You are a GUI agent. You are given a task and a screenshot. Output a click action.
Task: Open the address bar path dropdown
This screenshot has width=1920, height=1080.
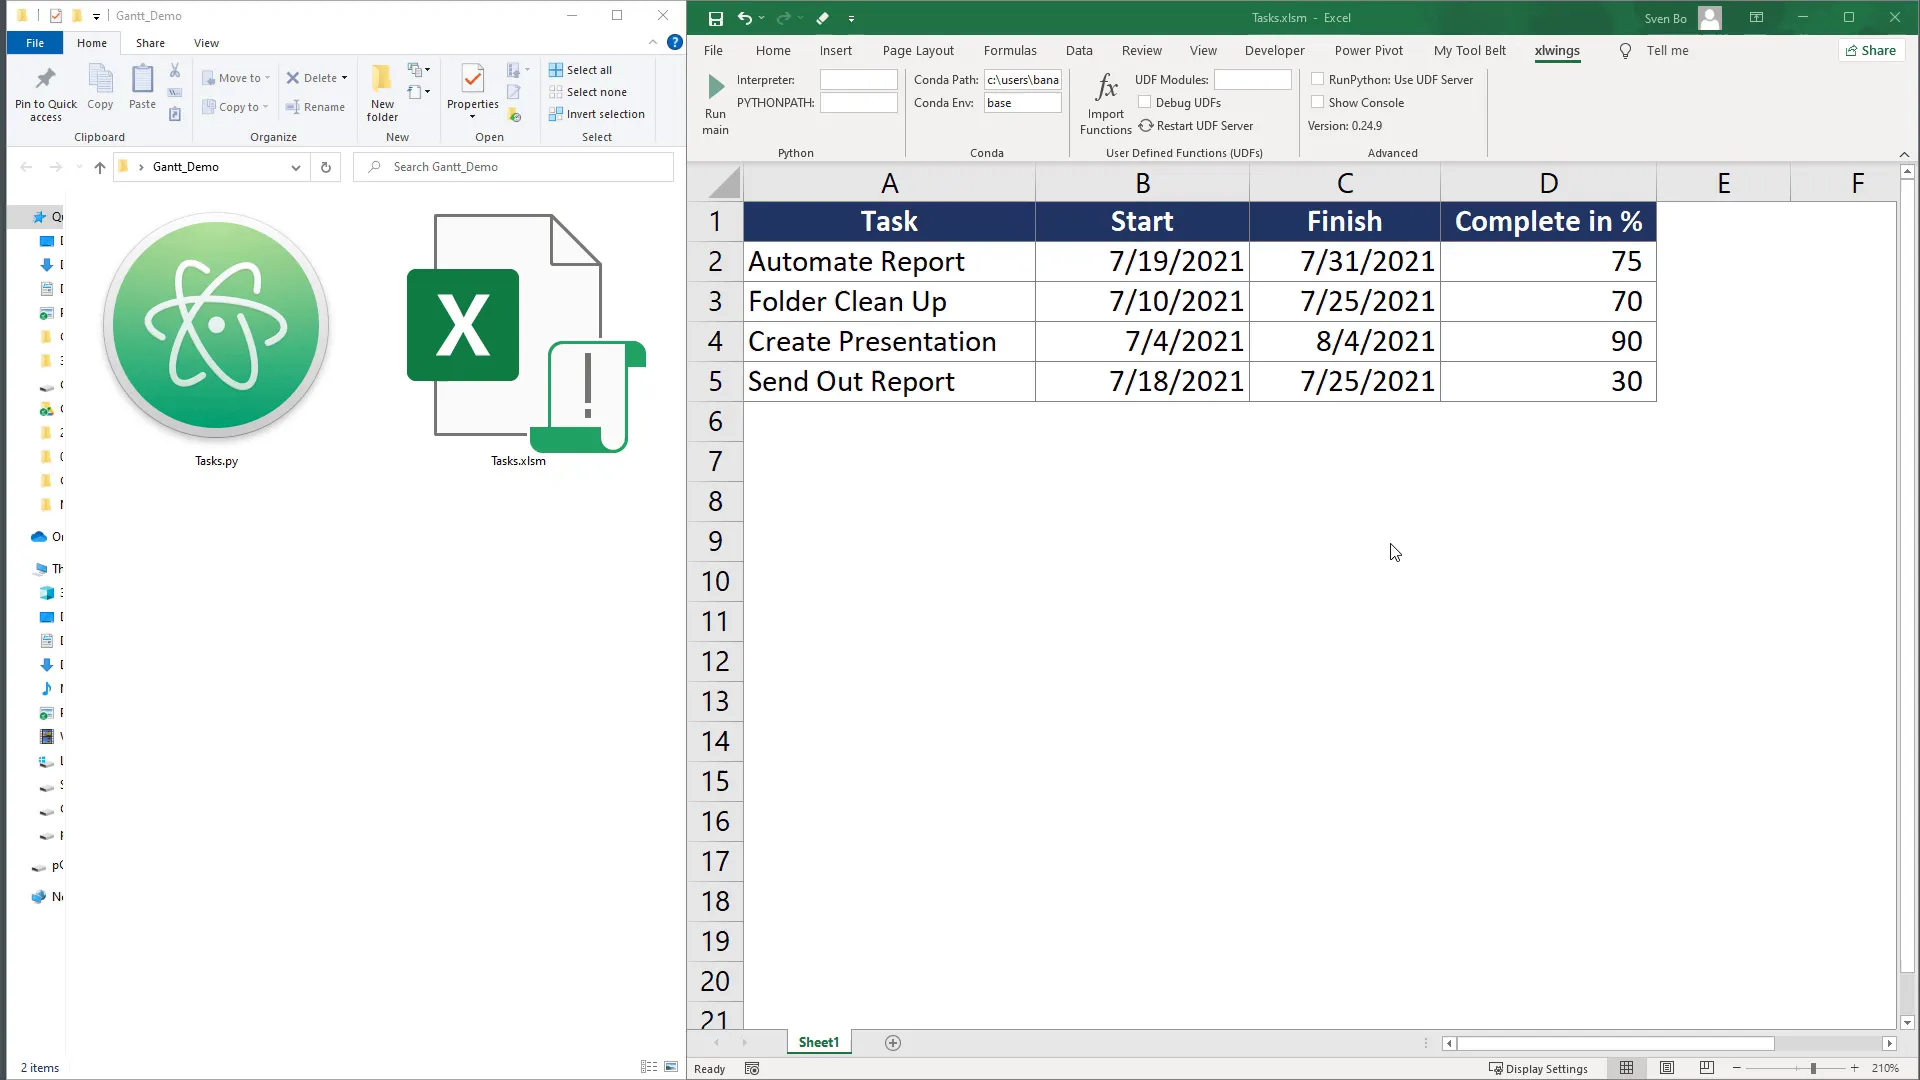(x=296, y=167)
